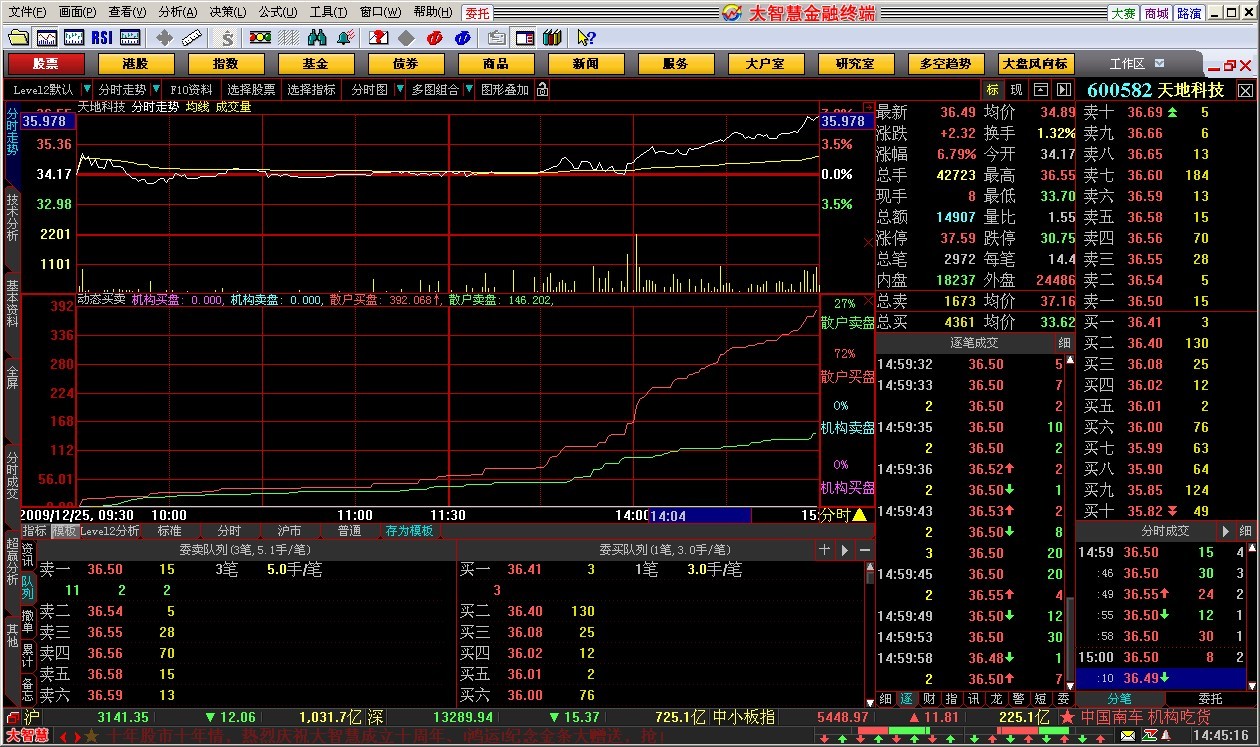Click the page layout panel icon
This screenshot has height=747, width=1260.
coord(524,38)
